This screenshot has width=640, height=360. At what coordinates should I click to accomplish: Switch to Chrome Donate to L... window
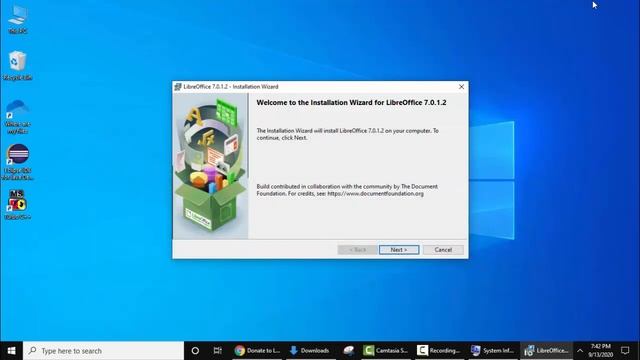point(257,351)
